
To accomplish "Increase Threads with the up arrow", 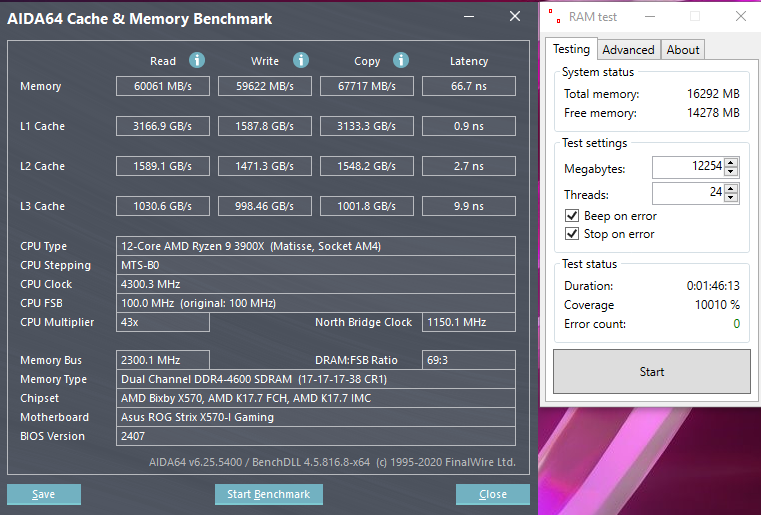I will (x=731, y=188).
